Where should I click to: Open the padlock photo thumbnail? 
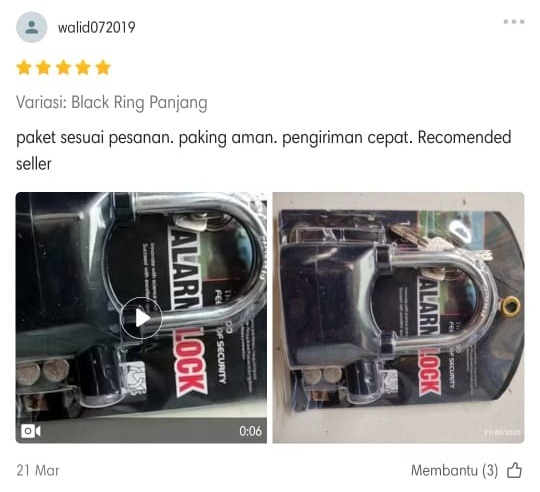pos(398,317)
